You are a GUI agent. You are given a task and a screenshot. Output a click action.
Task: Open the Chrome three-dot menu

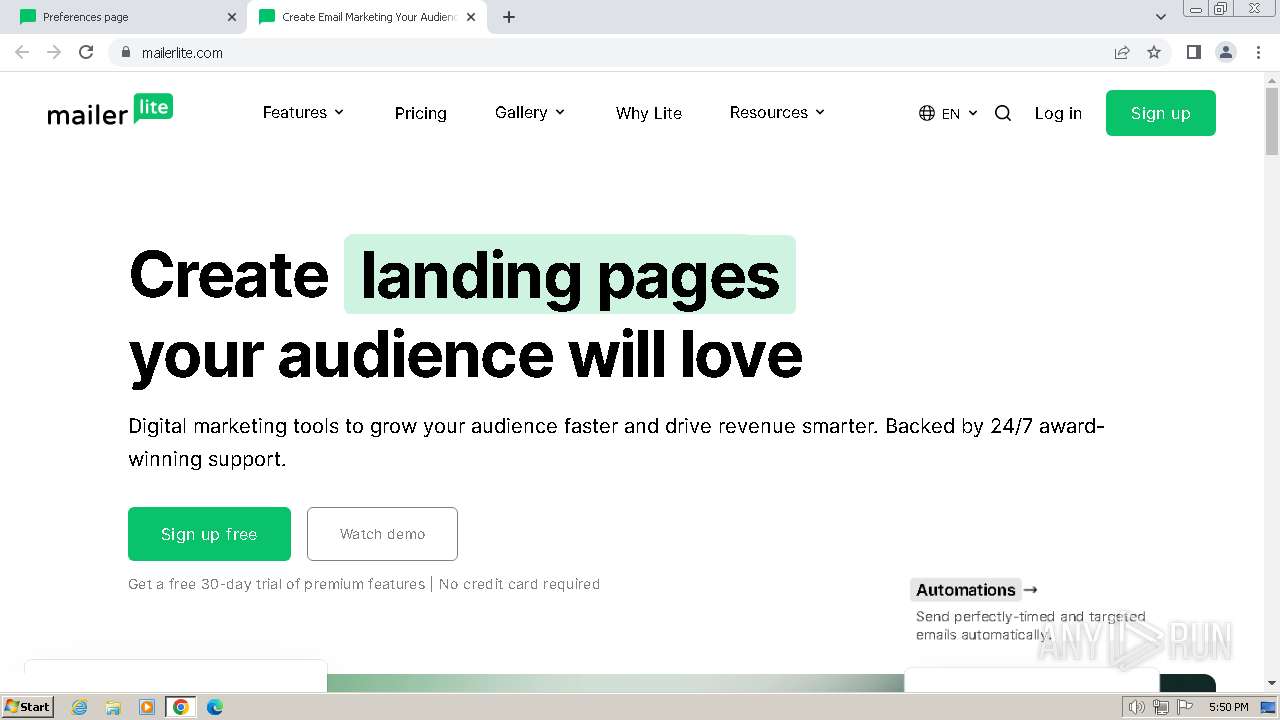click(1258, 52)
